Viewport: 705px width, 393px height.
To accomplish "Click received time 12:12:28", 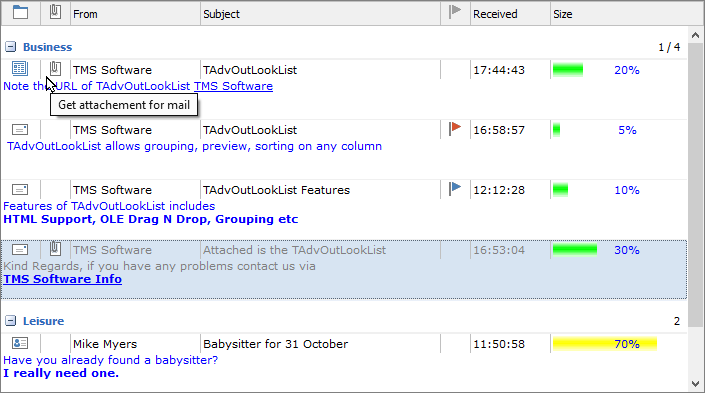I will pyautogui.click(x=499, y=190).
